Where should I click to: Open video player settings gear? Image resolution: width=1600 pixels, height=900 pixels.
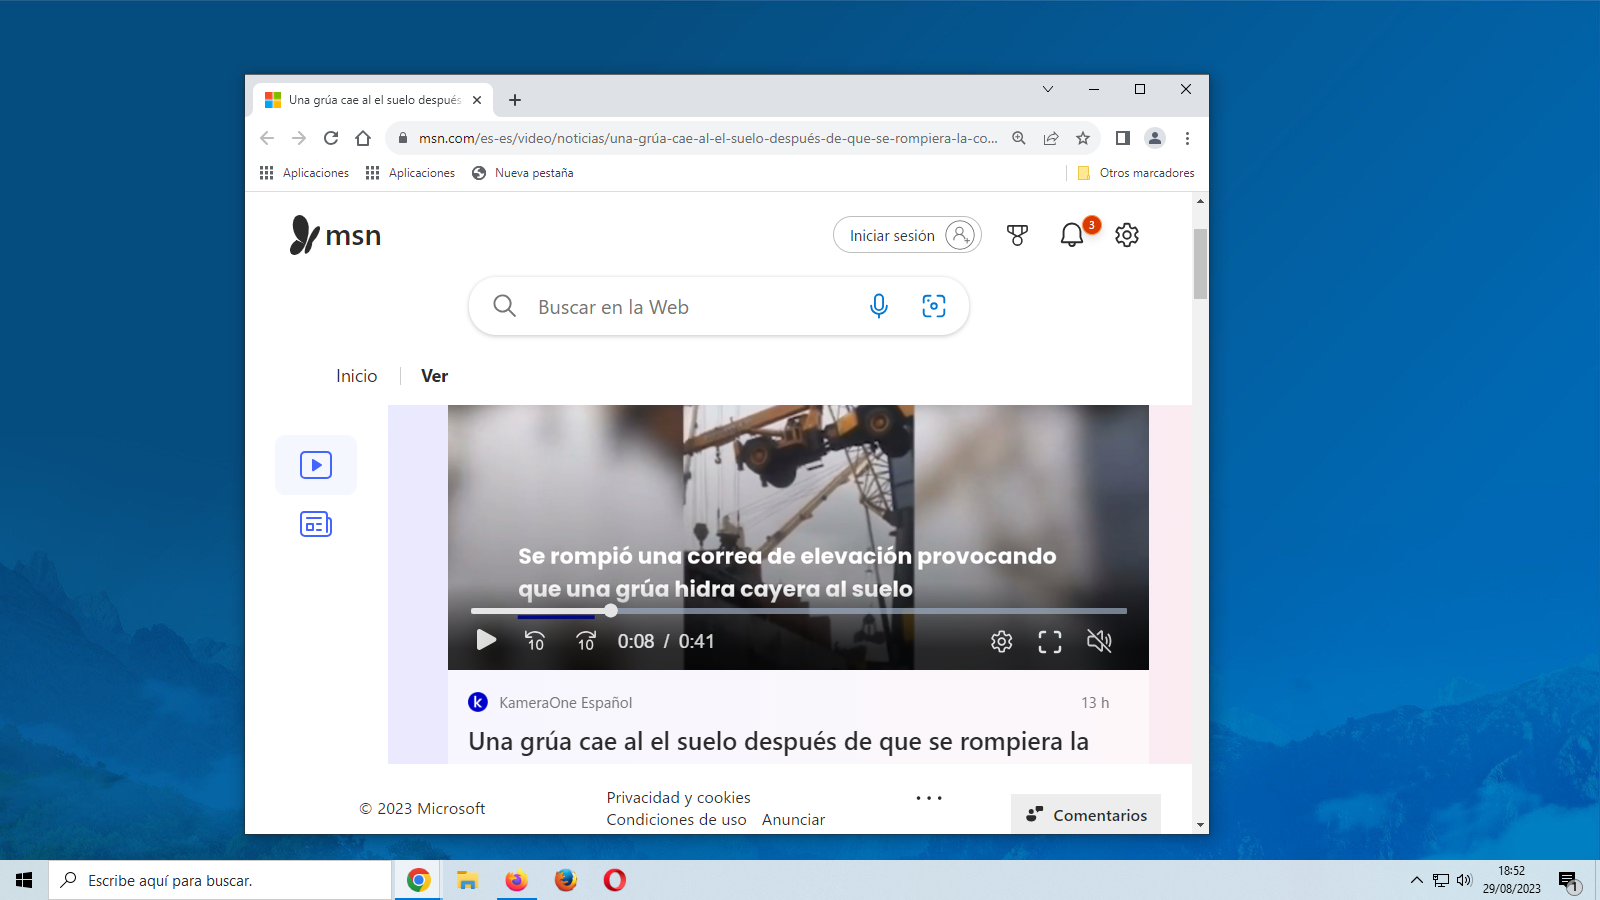(x=1002, y=641)
